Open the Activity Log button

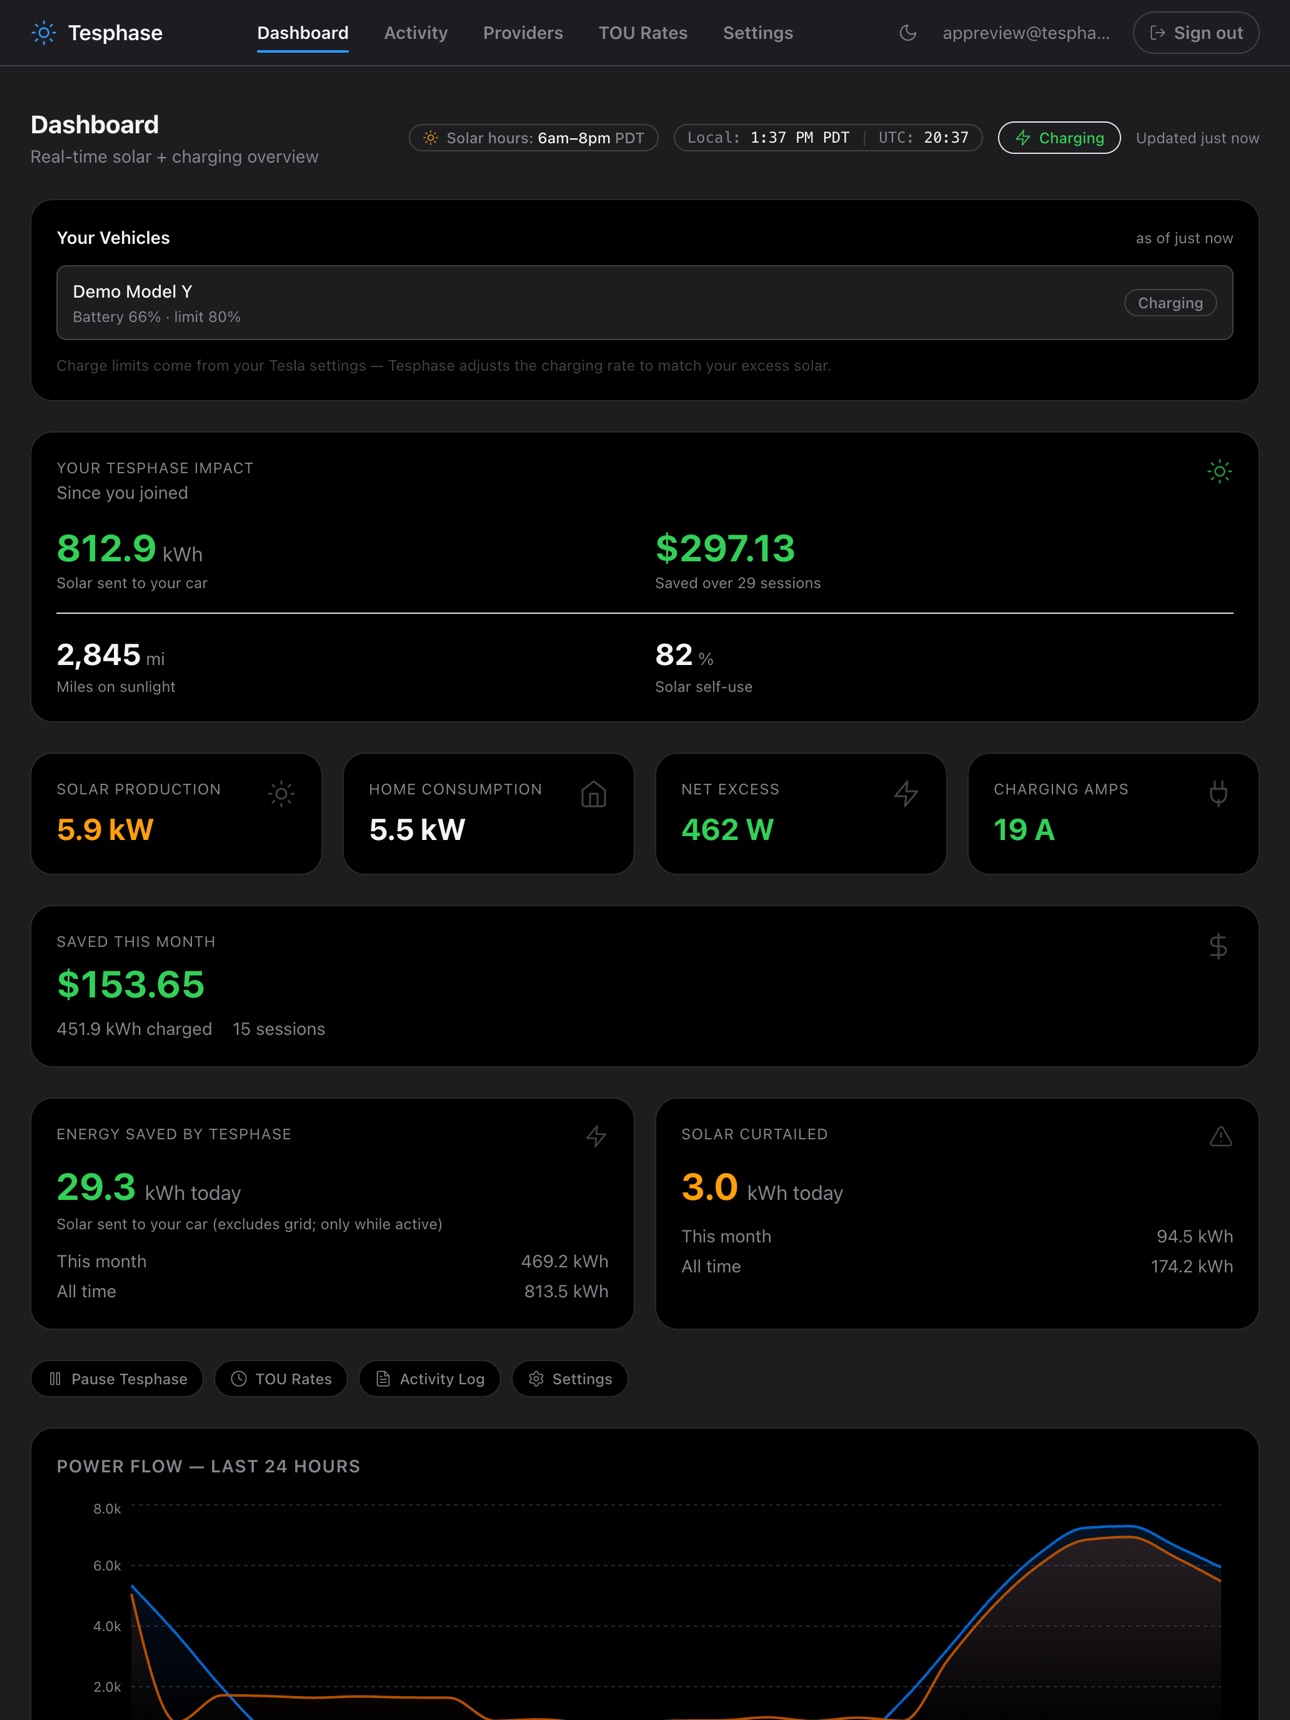[x=430, y=1379]
